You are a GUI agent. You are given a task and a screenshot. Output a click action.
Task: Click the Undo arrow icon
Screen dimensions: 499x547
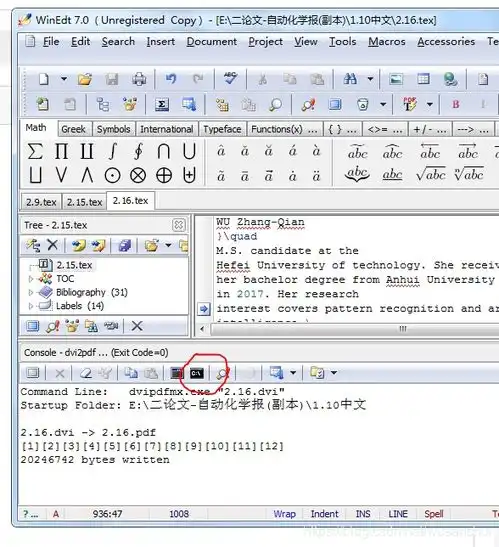[x=171, y=79]
